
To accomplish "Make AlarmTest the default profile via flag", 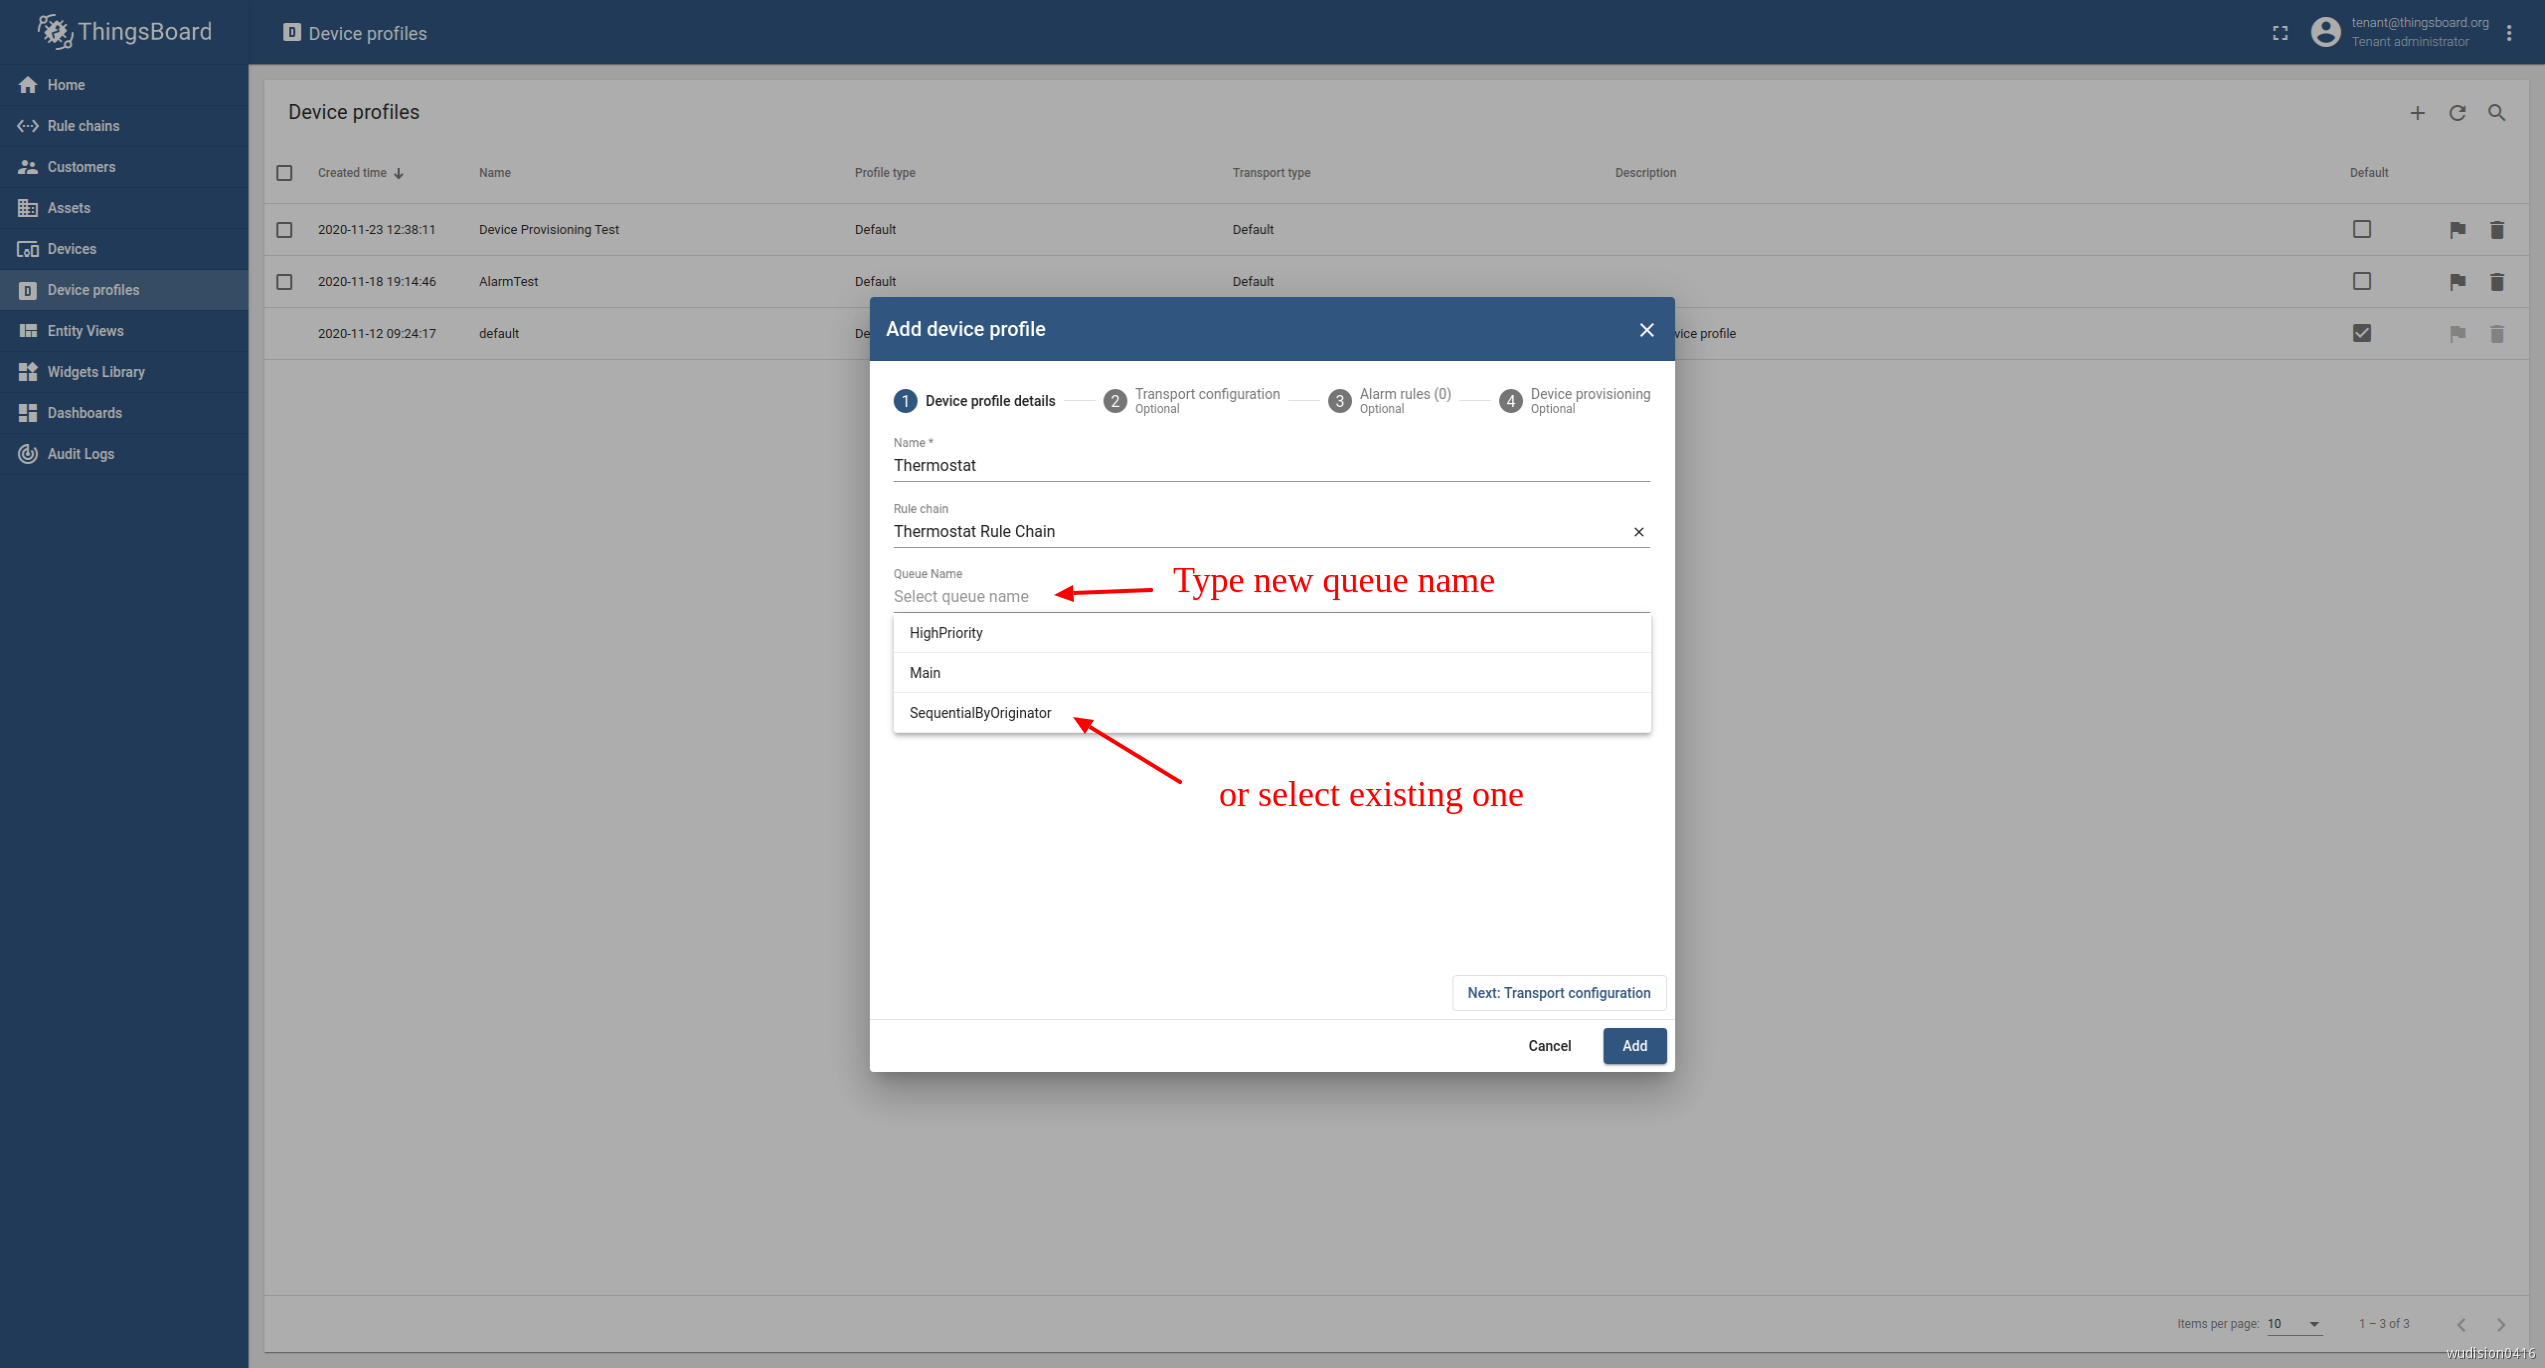I will pos(2457,282).
